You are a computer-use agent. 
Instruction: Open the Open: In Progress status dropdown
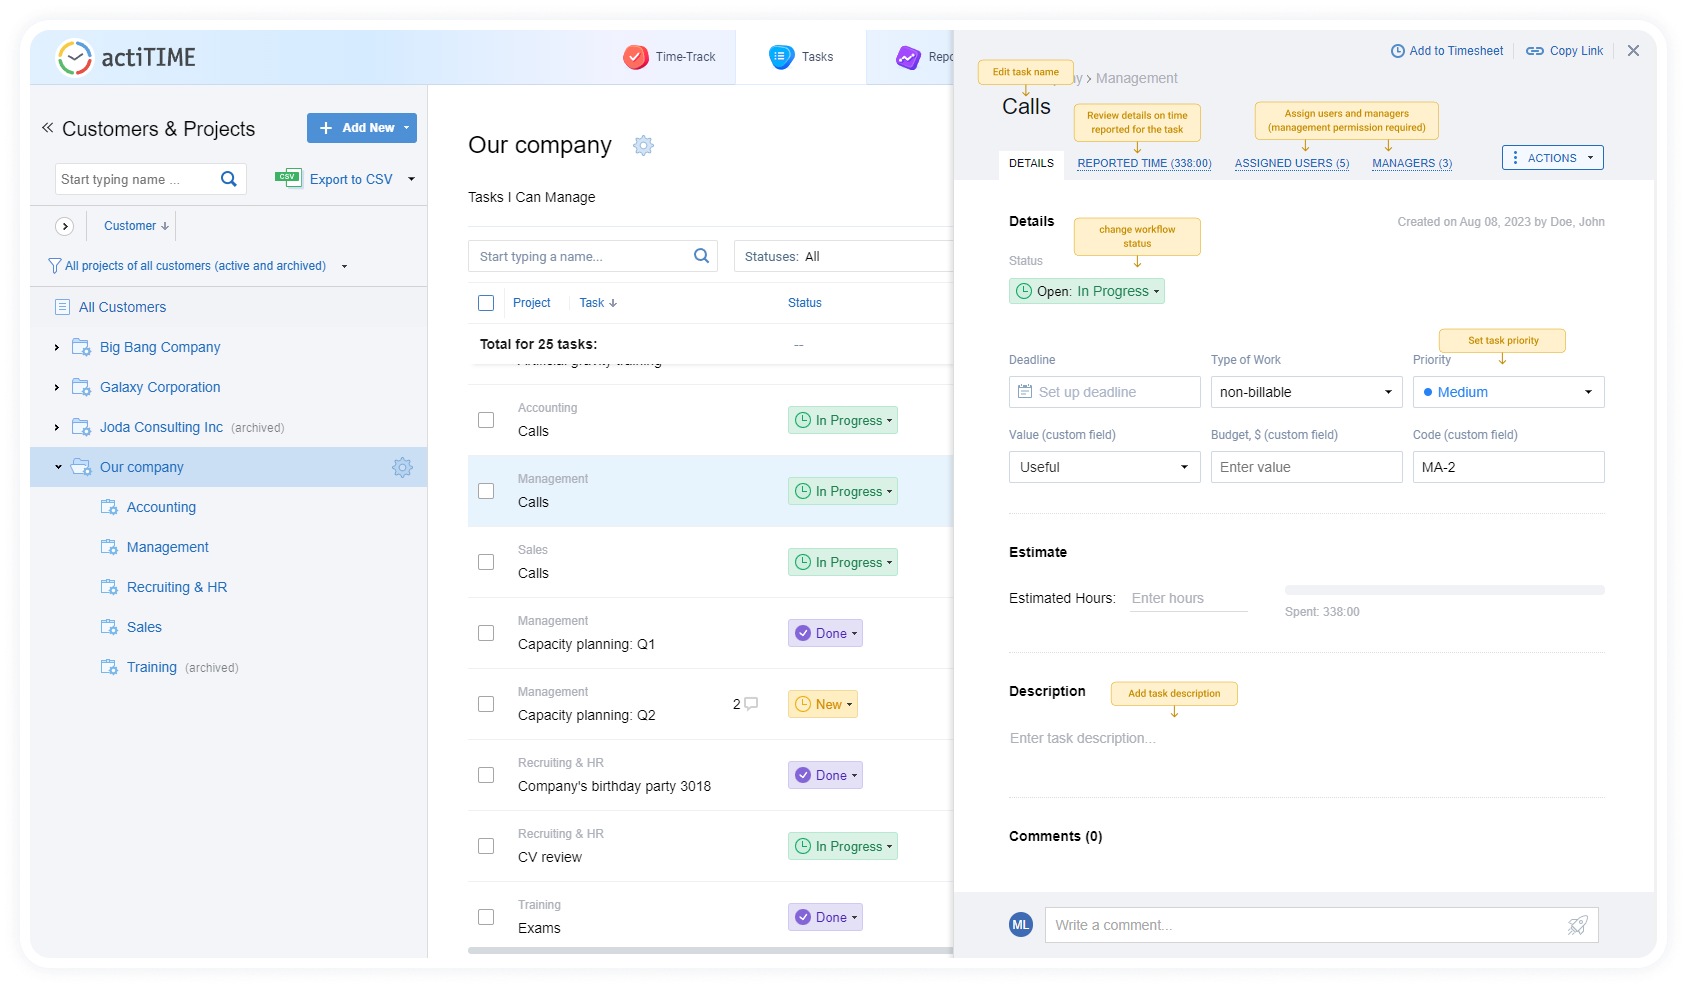coord(1087,291)
